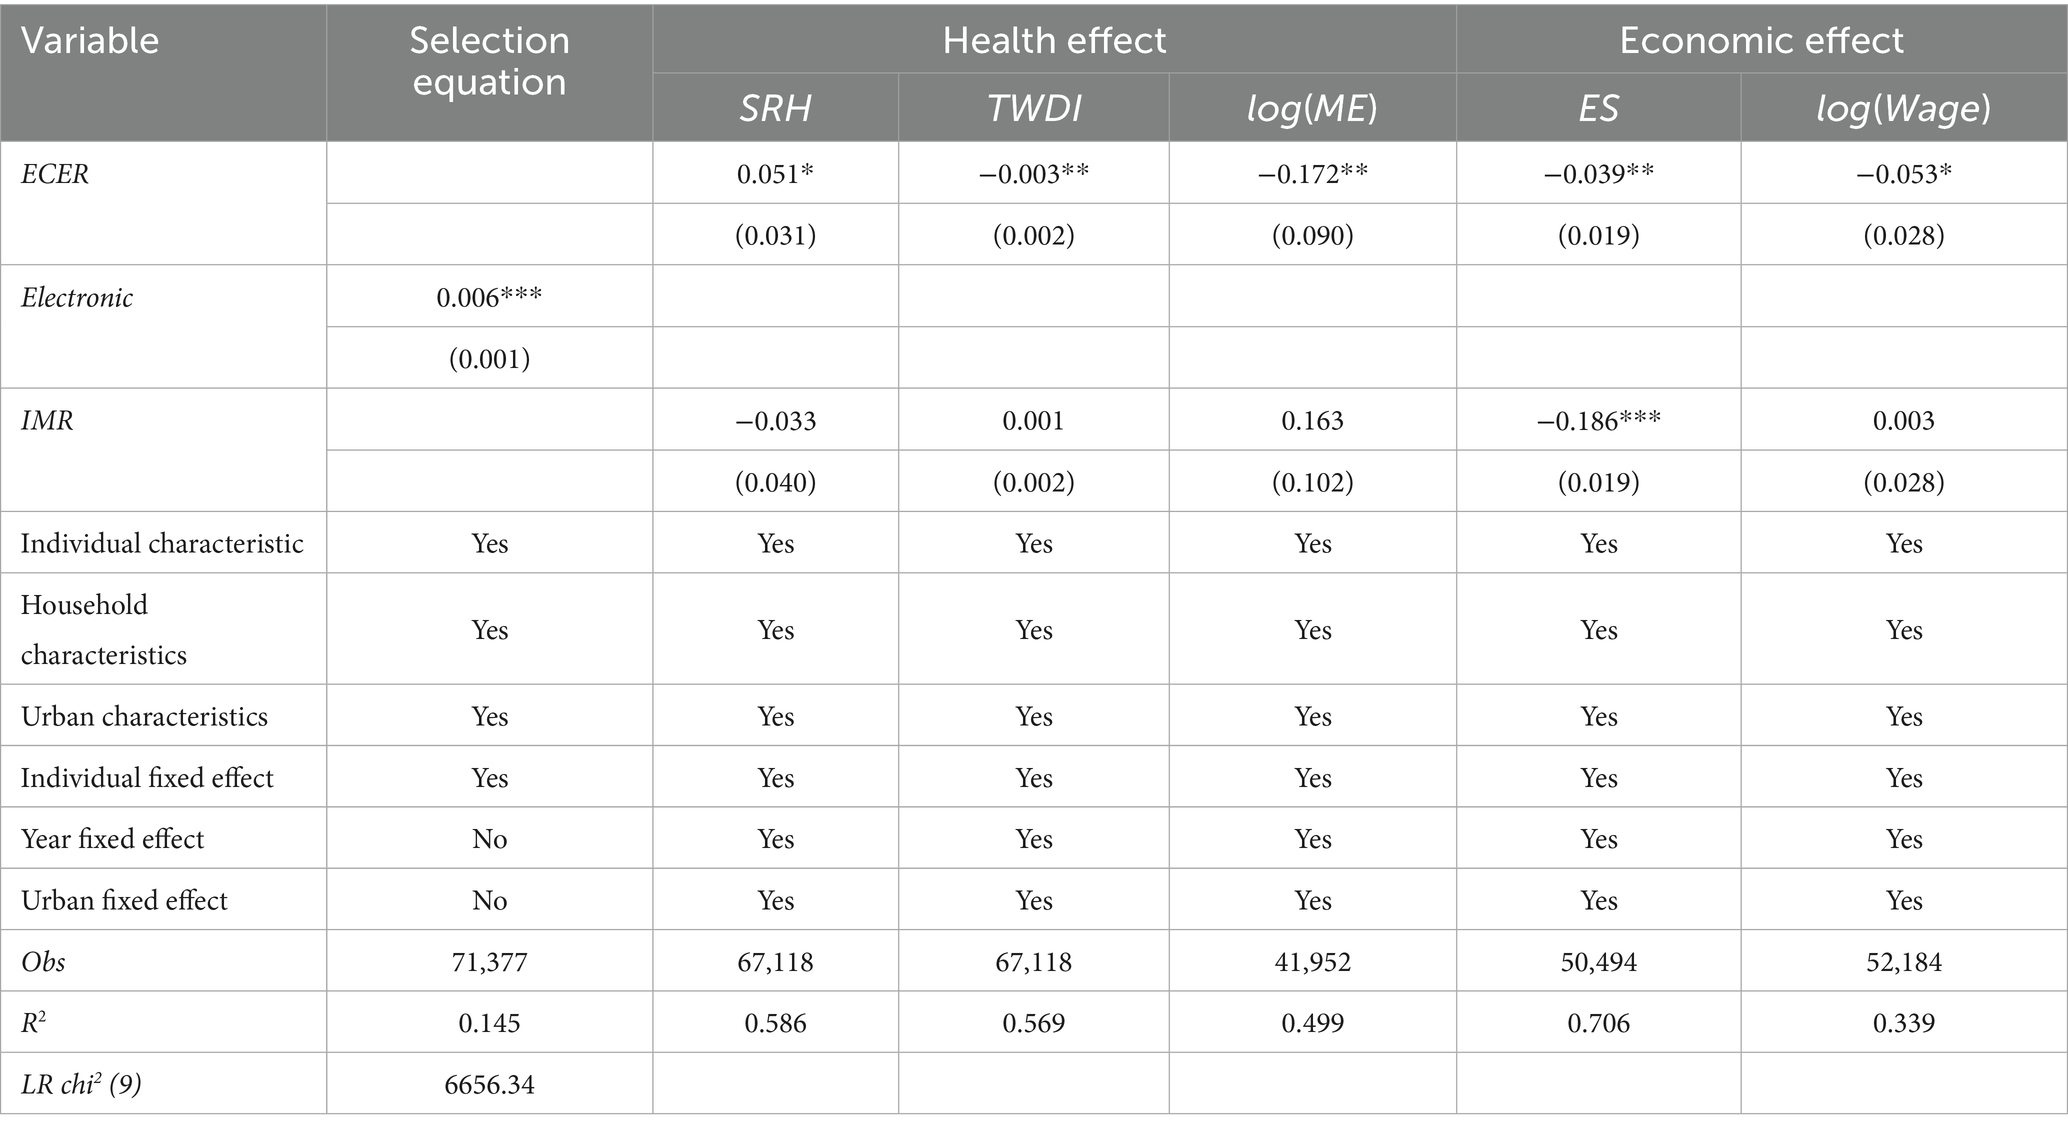Click the observation count 71,377

489,962
